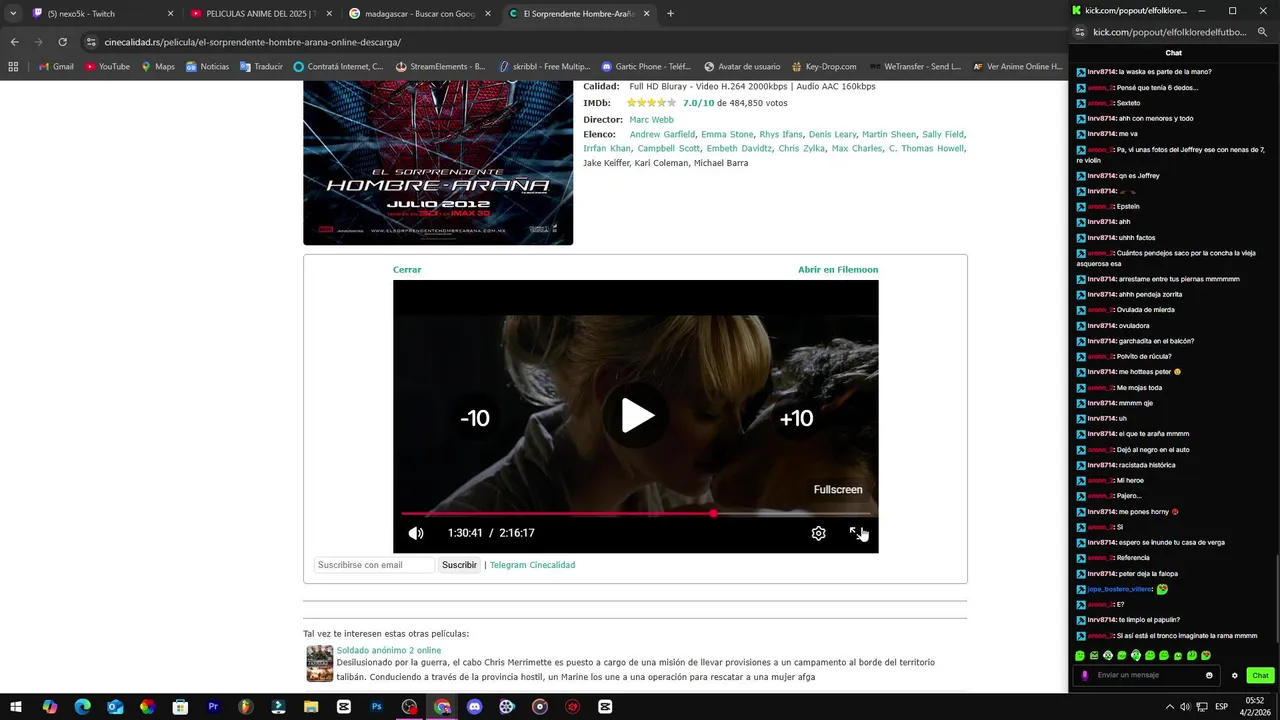The height and width of the screenshot is (720, 1280).
Task: Play the Spider-Man movie video
Action: click(637, 416)
